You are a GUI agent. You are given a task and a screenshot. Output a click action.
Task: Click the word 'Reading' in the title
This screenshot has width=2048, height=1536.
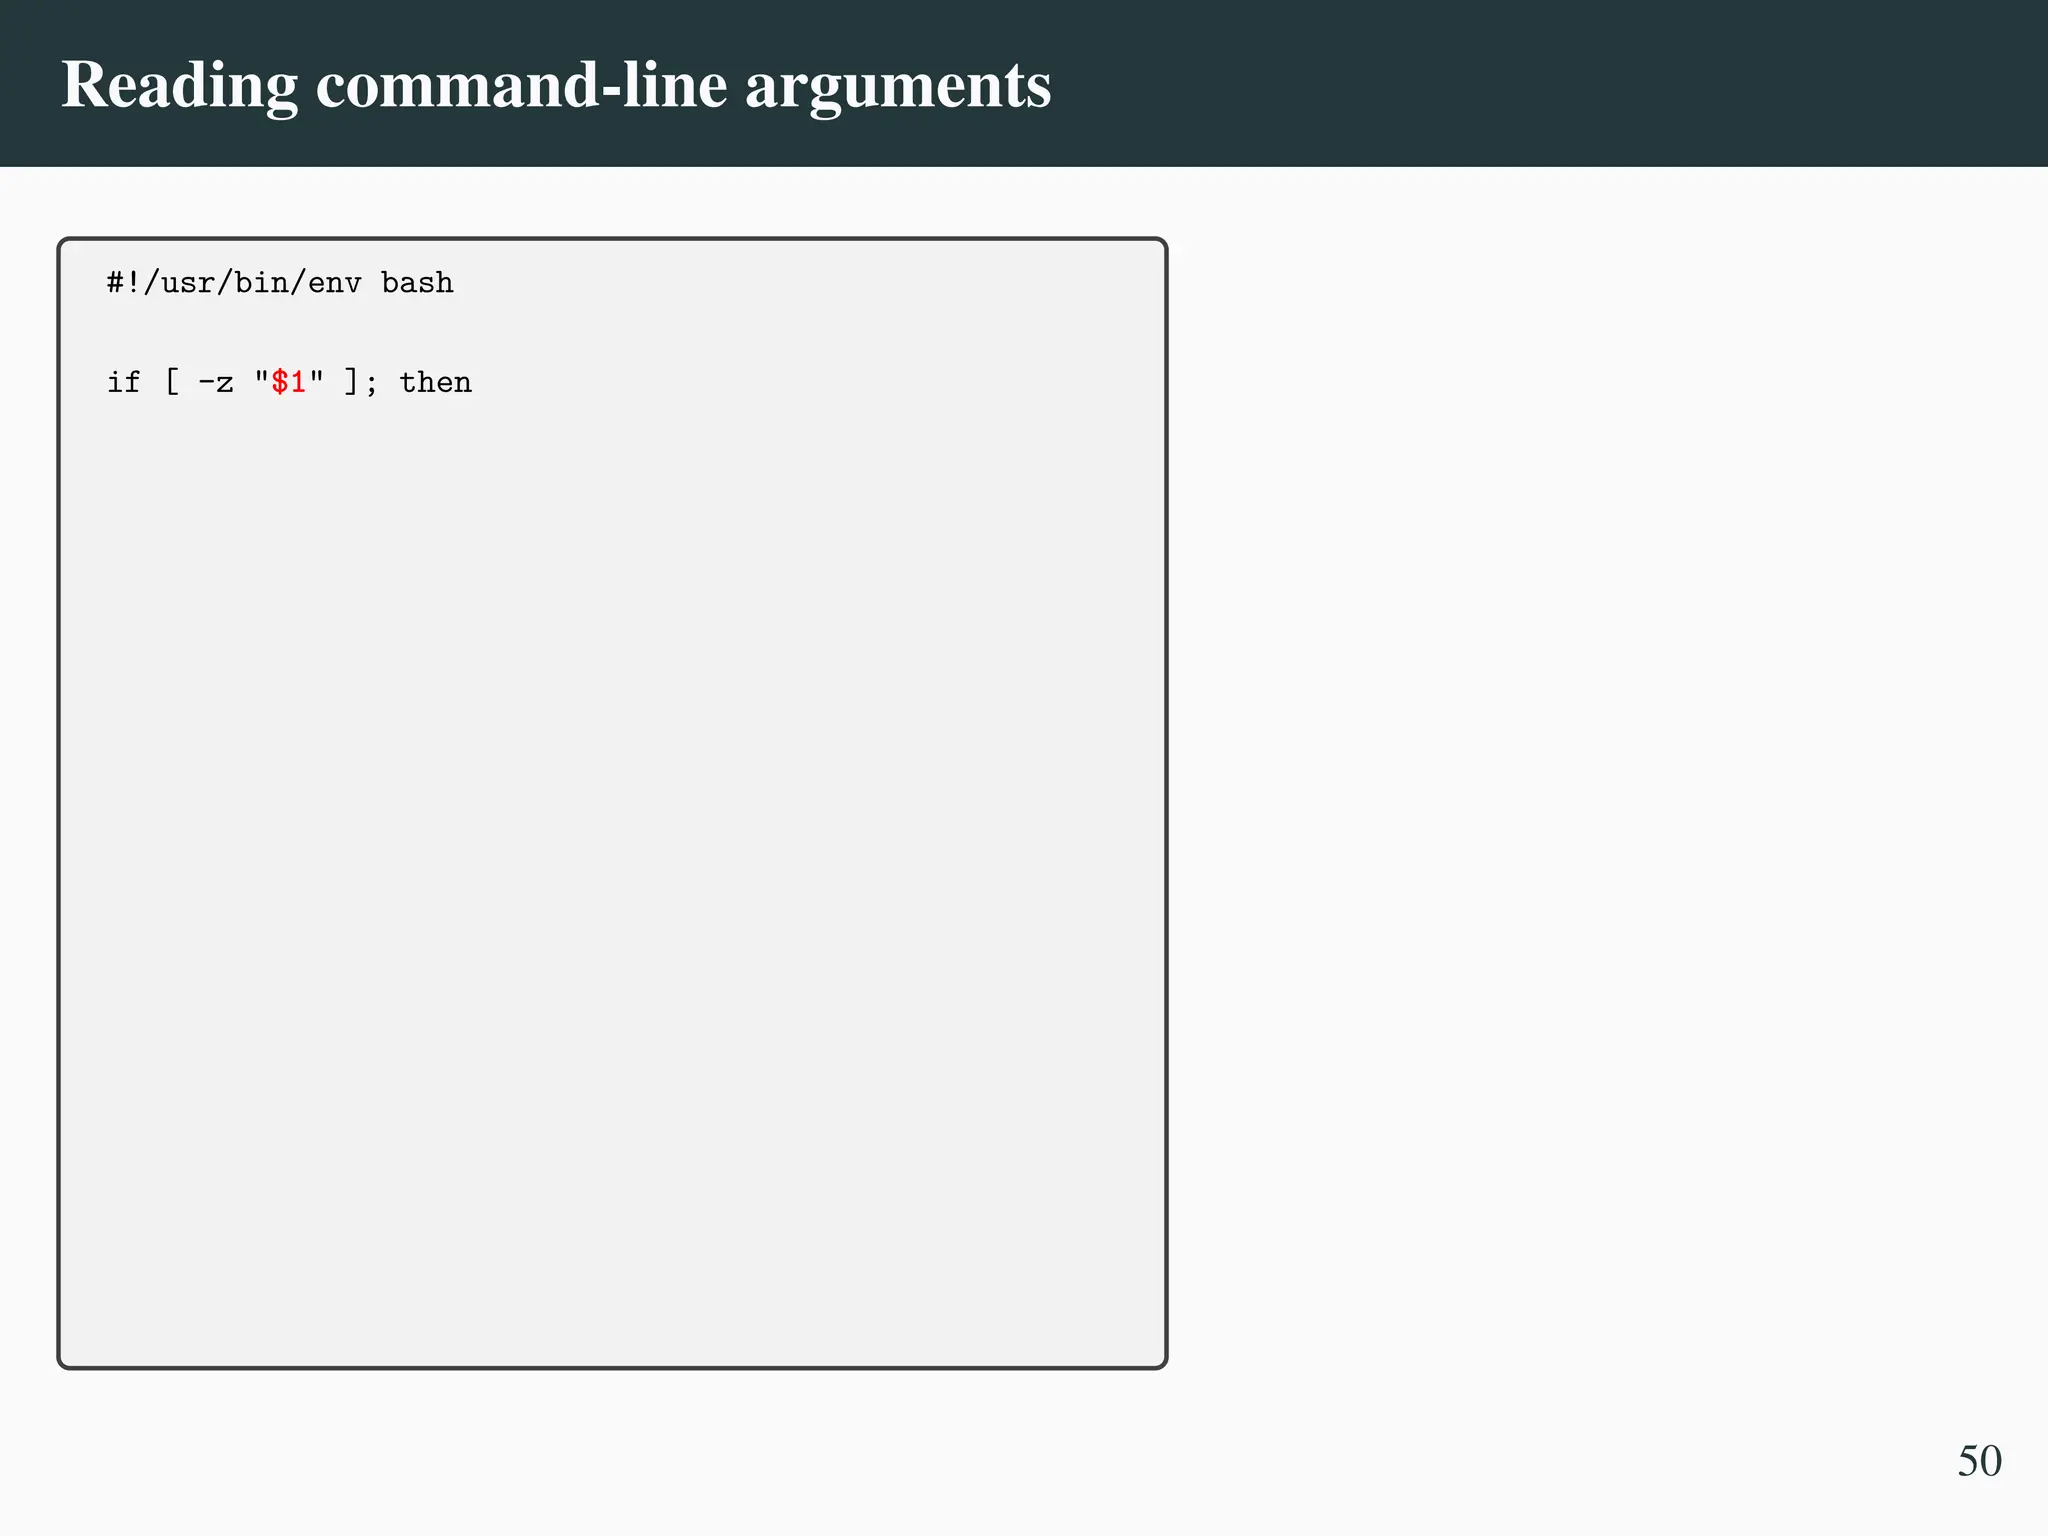tap(180, 85)
